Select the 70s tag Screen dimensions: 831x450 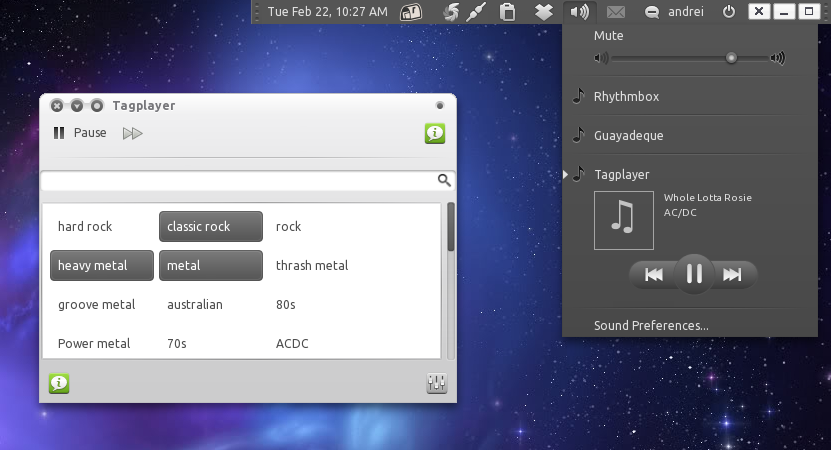click(176, 343)
